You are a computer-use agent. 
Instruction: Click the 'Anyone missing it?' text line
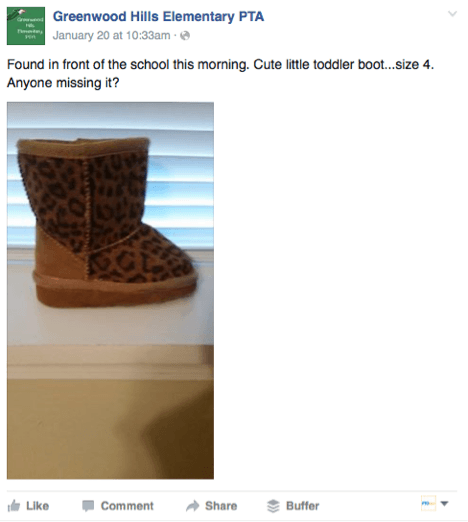[x=63, y=83]
